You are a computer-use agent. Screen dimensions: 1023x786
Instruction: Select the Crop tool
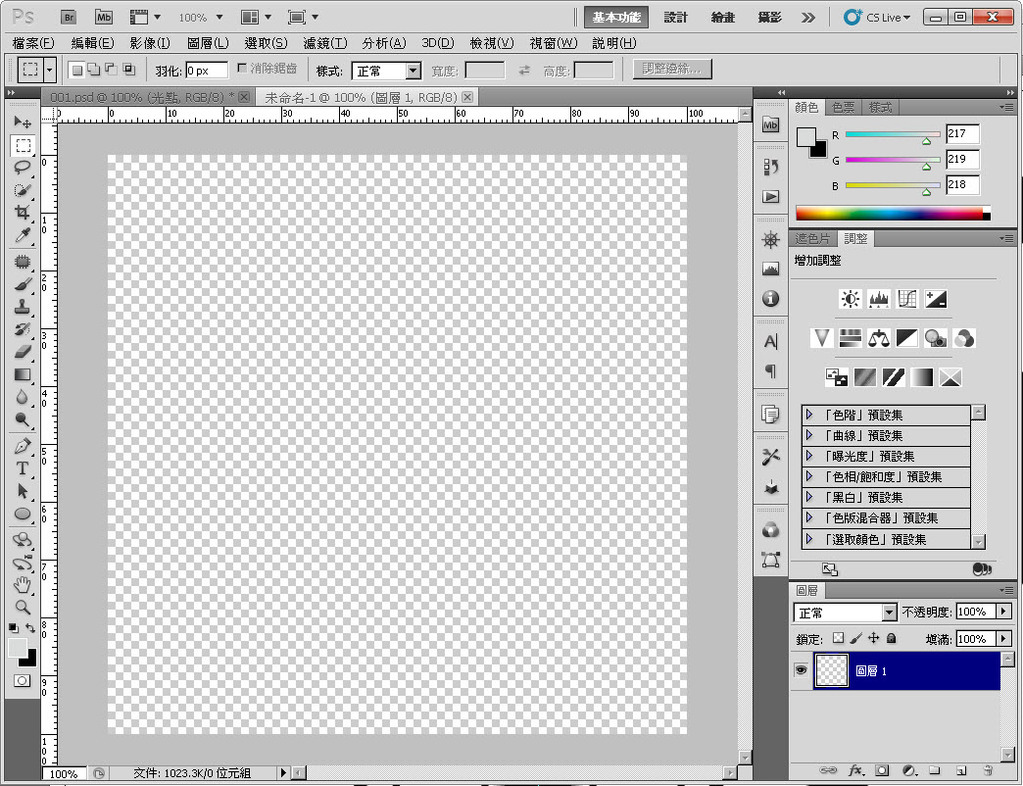[22, 213]
